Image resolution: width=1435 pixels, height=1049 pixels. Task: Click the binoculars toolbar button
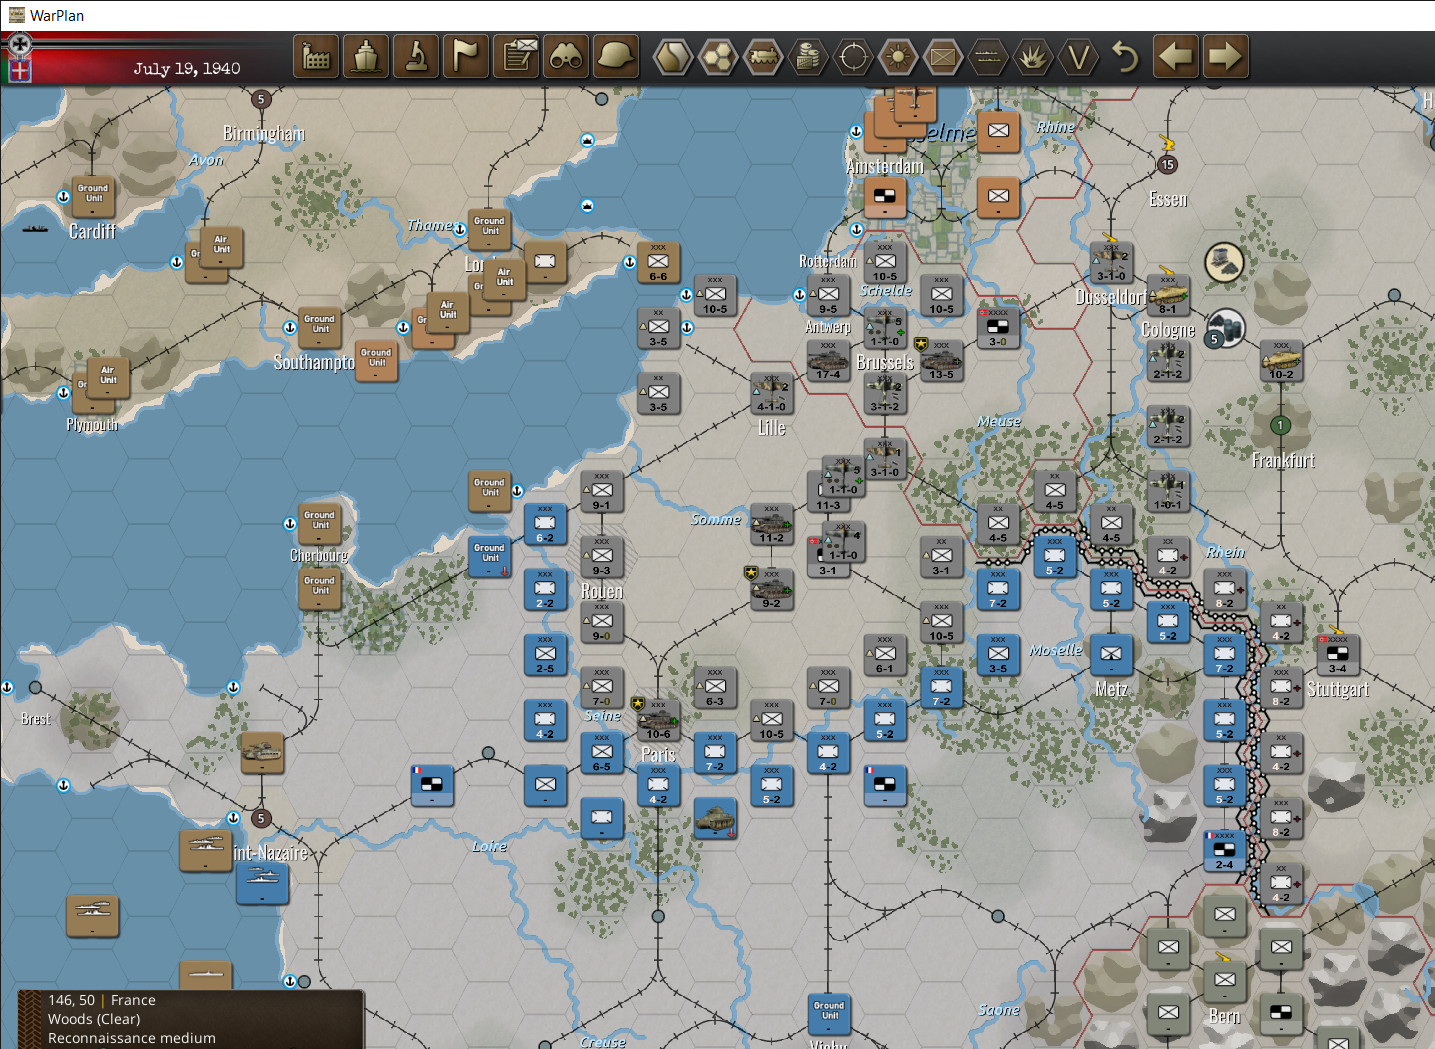[x=566, y=57]
